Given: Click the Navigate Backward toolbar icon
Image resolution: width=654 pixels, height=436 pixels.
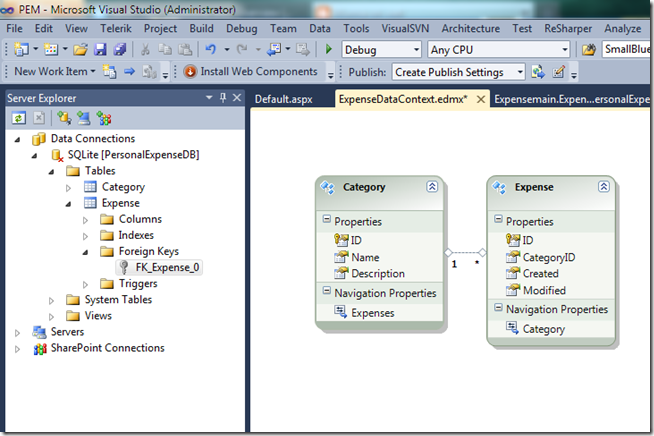Looking at the screenshot, I should (274, 50).
